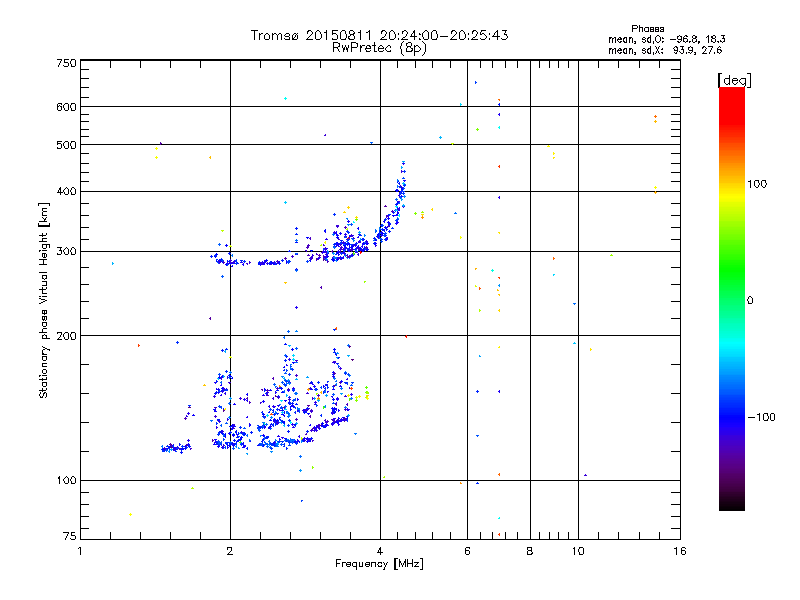Select the 'Phases' header text
Image resolution: width=800 pixels, height=600 pixels.
pos(647,29)
